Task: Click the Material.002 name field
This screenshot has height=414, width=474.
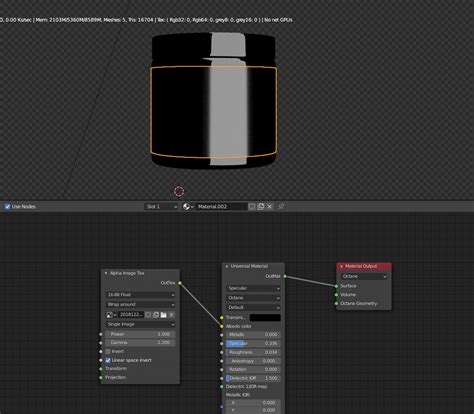Action: 222,207
